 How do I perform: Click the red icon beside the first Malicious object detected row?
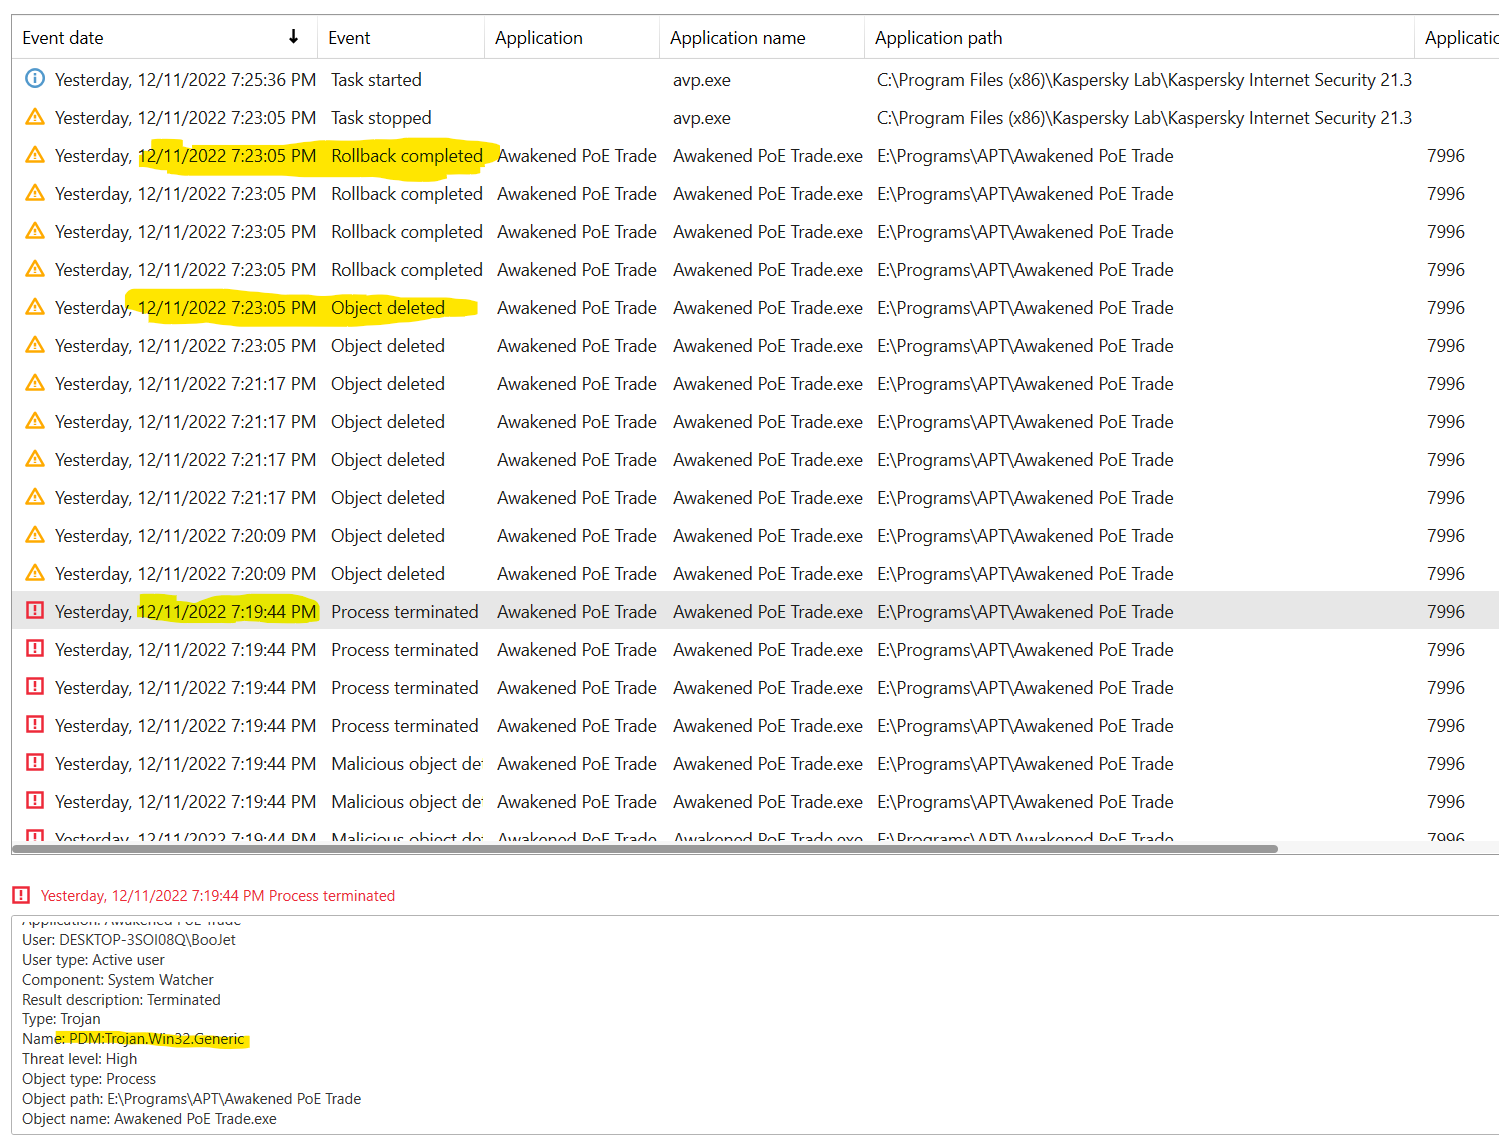34,763
